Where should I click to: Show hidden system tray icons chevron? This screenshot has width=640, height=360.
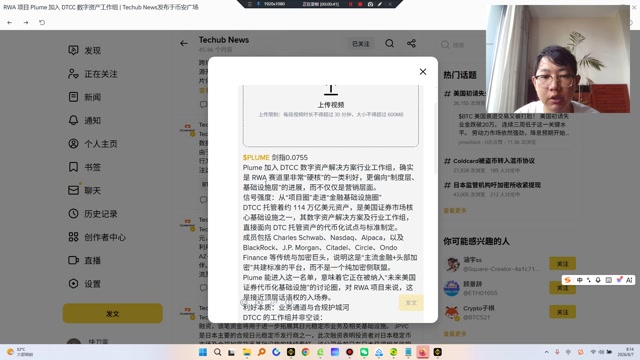547,352
